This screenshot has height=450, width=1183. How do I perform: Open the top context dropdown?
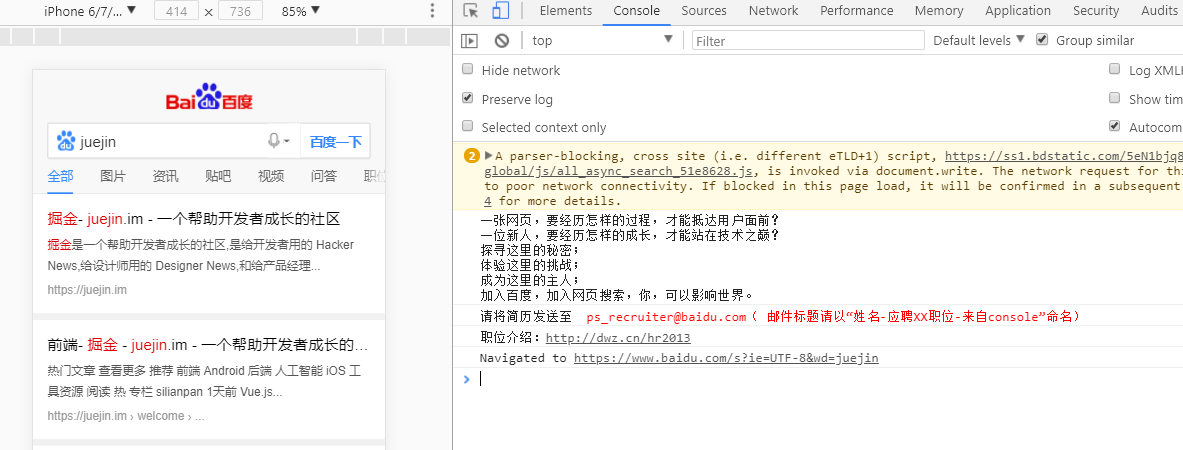click(601, 40)
